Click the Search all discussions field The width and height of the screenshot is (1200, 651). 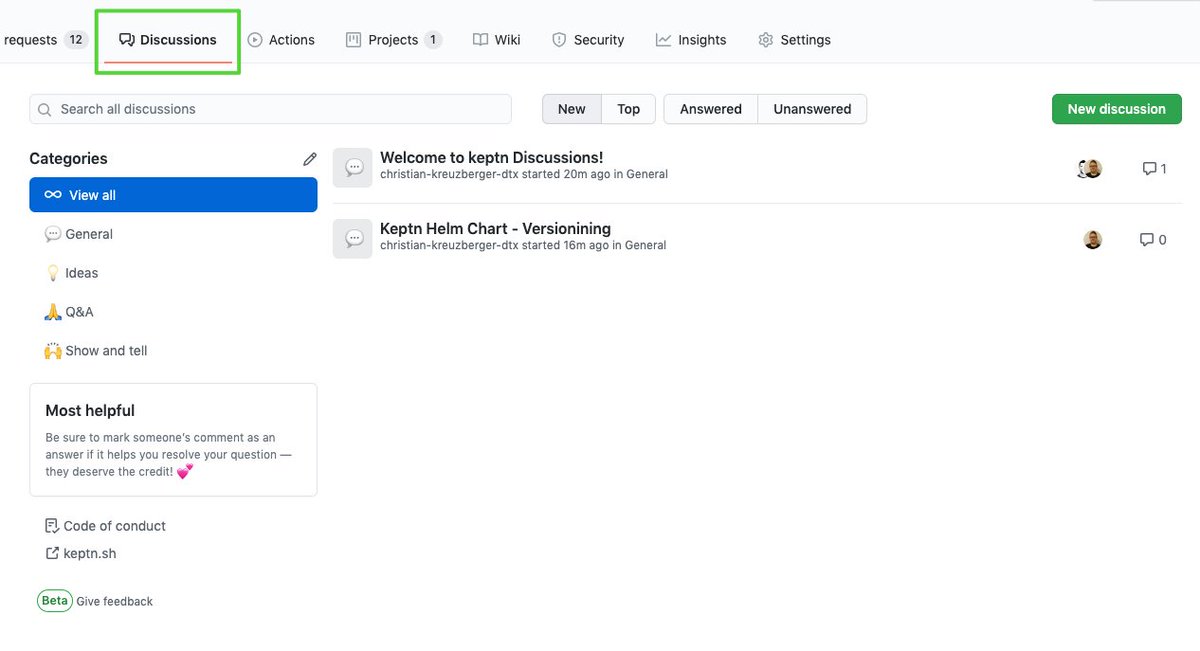[270, 109]
